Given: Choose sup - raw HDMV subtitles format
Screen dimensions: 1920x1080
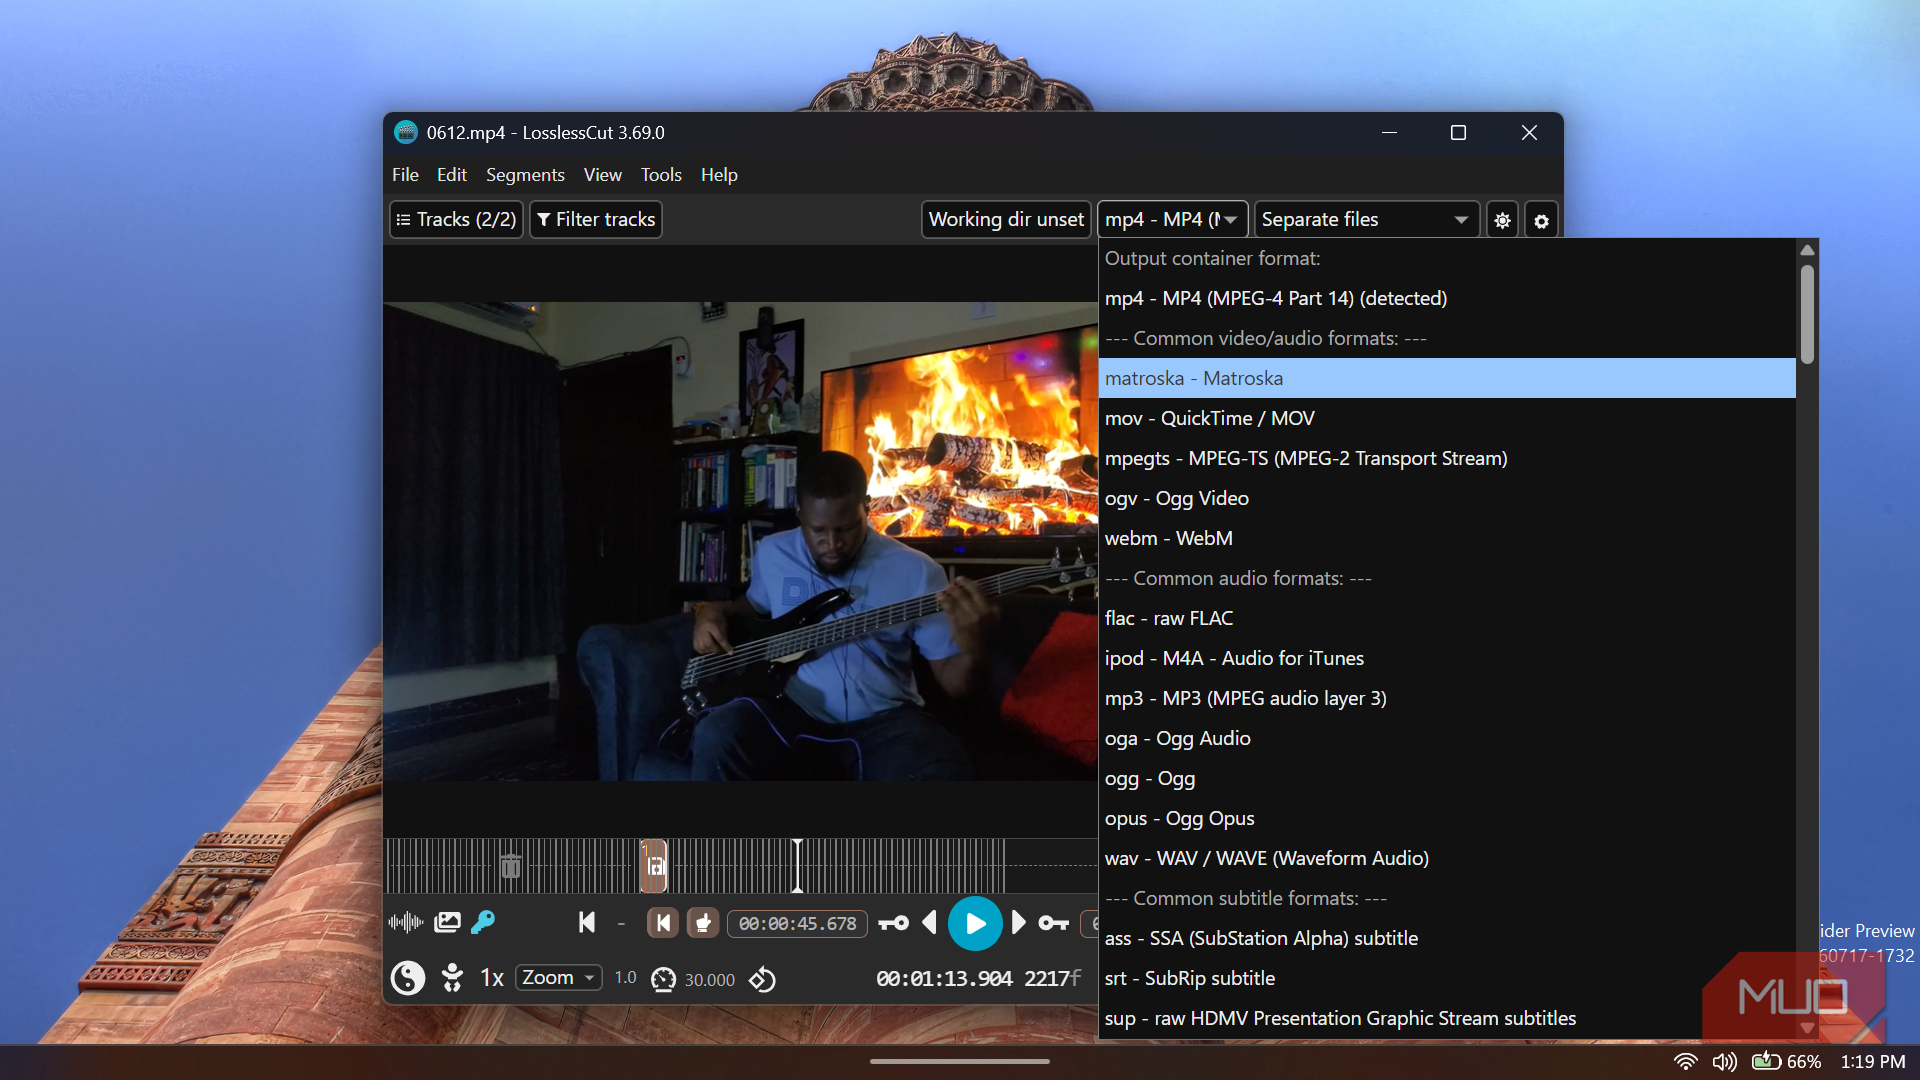Looking at the screenshot, I should coord(1447,1018).
